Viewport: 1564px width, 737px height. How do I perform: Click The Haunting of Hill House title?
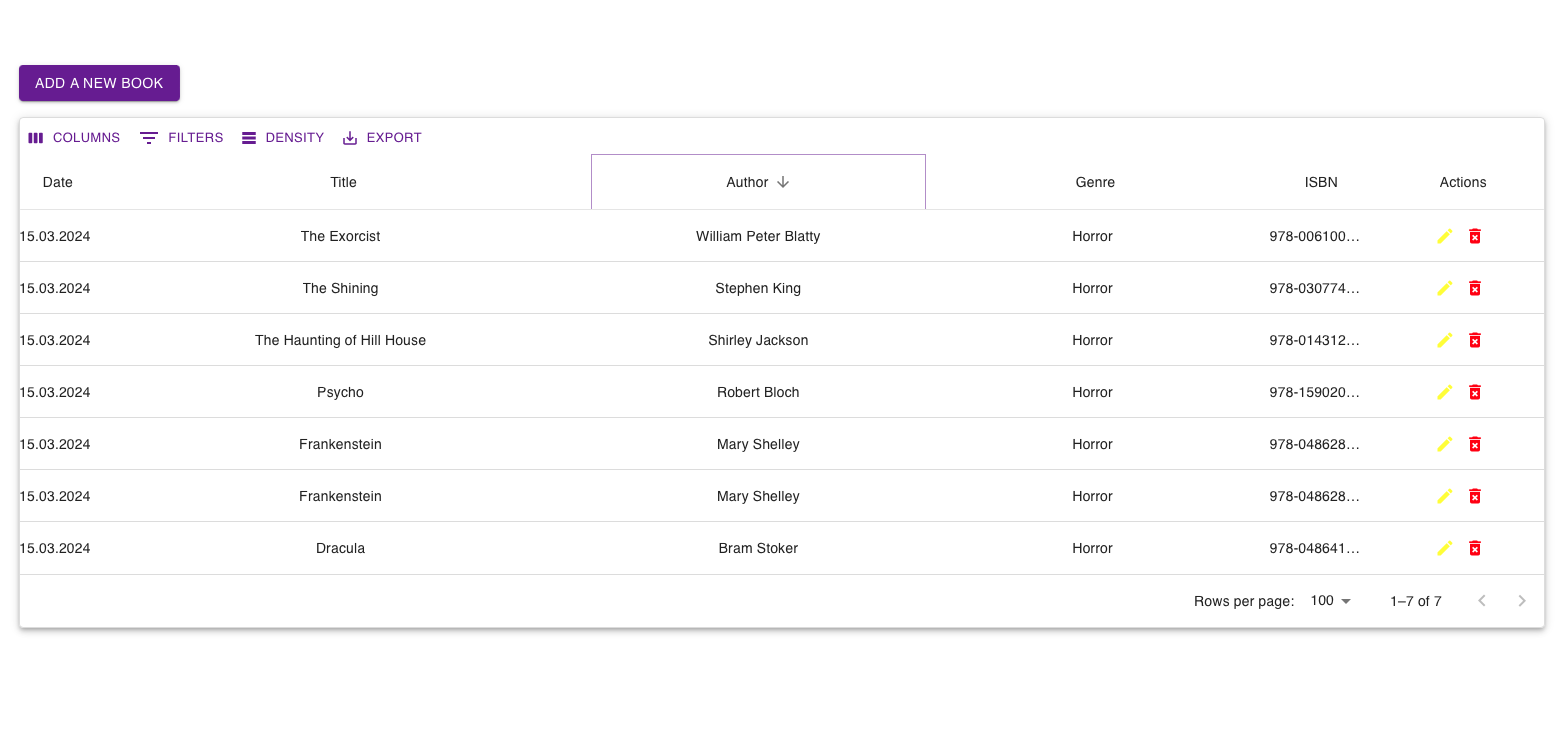[x=340, y=340]
